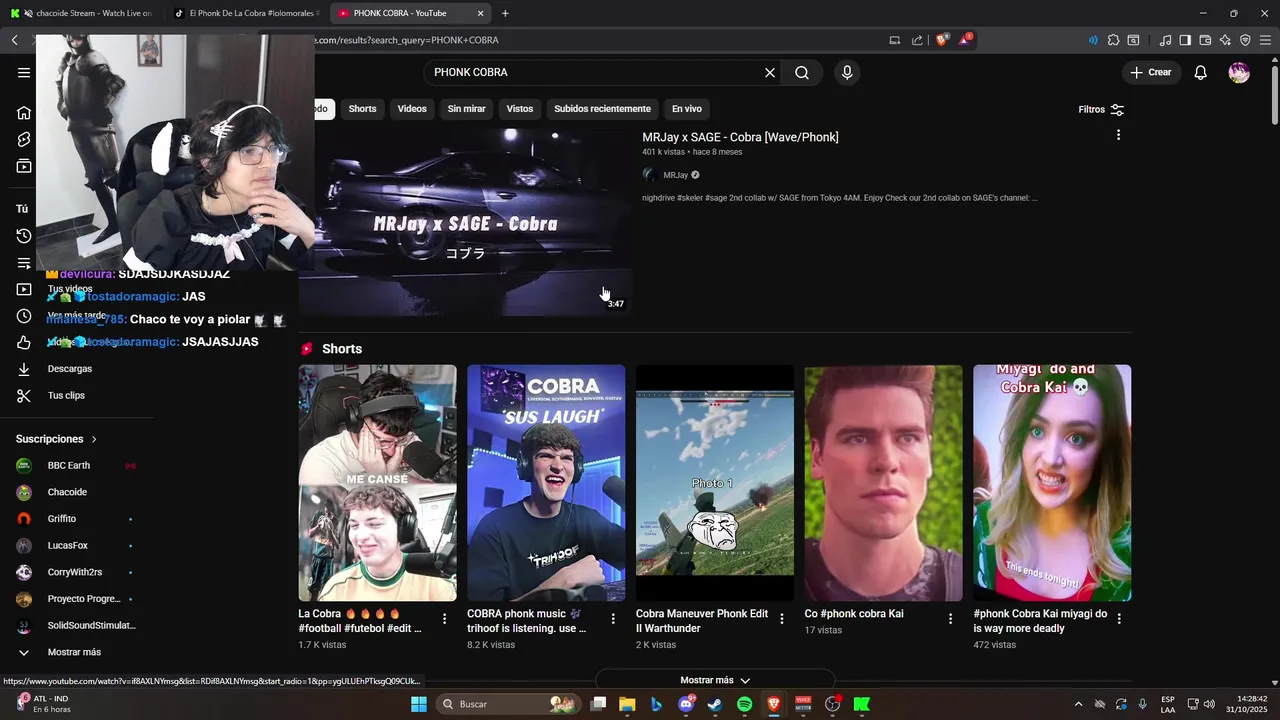Toggle the Sin mirar filter chip
The height and width of the screenshot is (720, 1280).
(466, 108)
